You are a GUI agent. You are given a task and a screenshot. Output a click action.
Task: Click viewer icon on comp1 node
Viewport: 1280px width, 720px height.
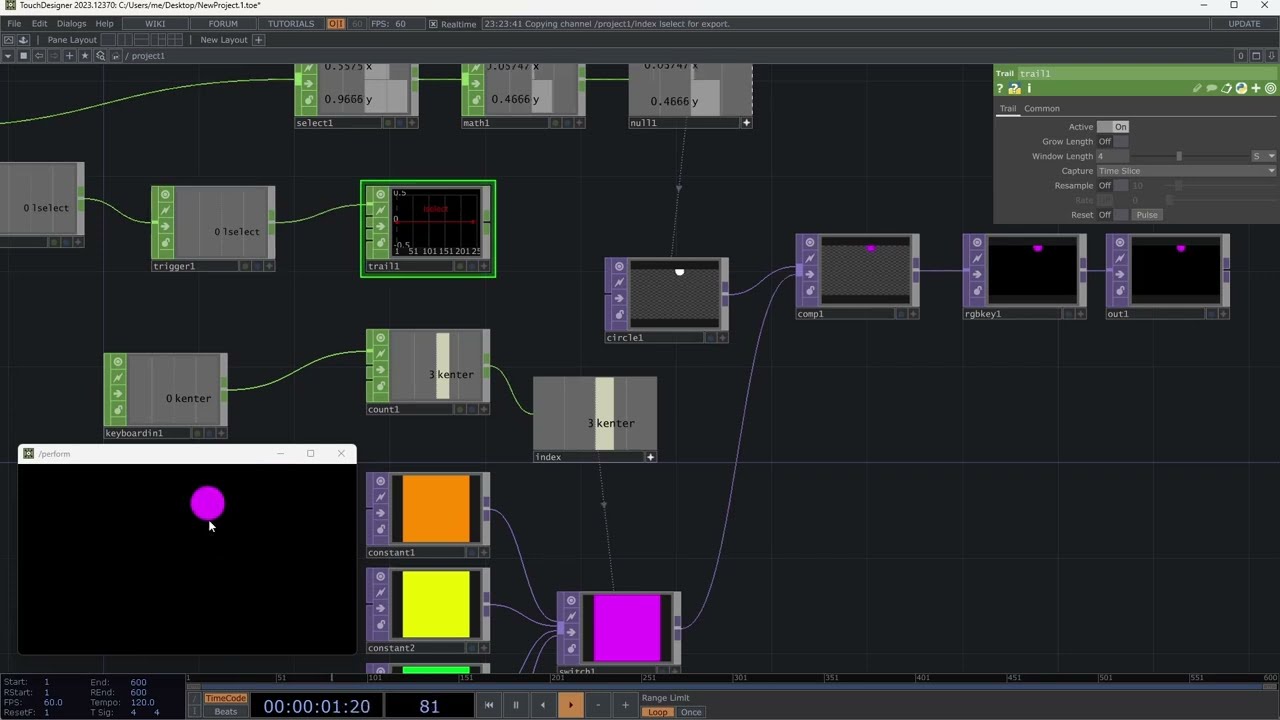pos(810,242)
